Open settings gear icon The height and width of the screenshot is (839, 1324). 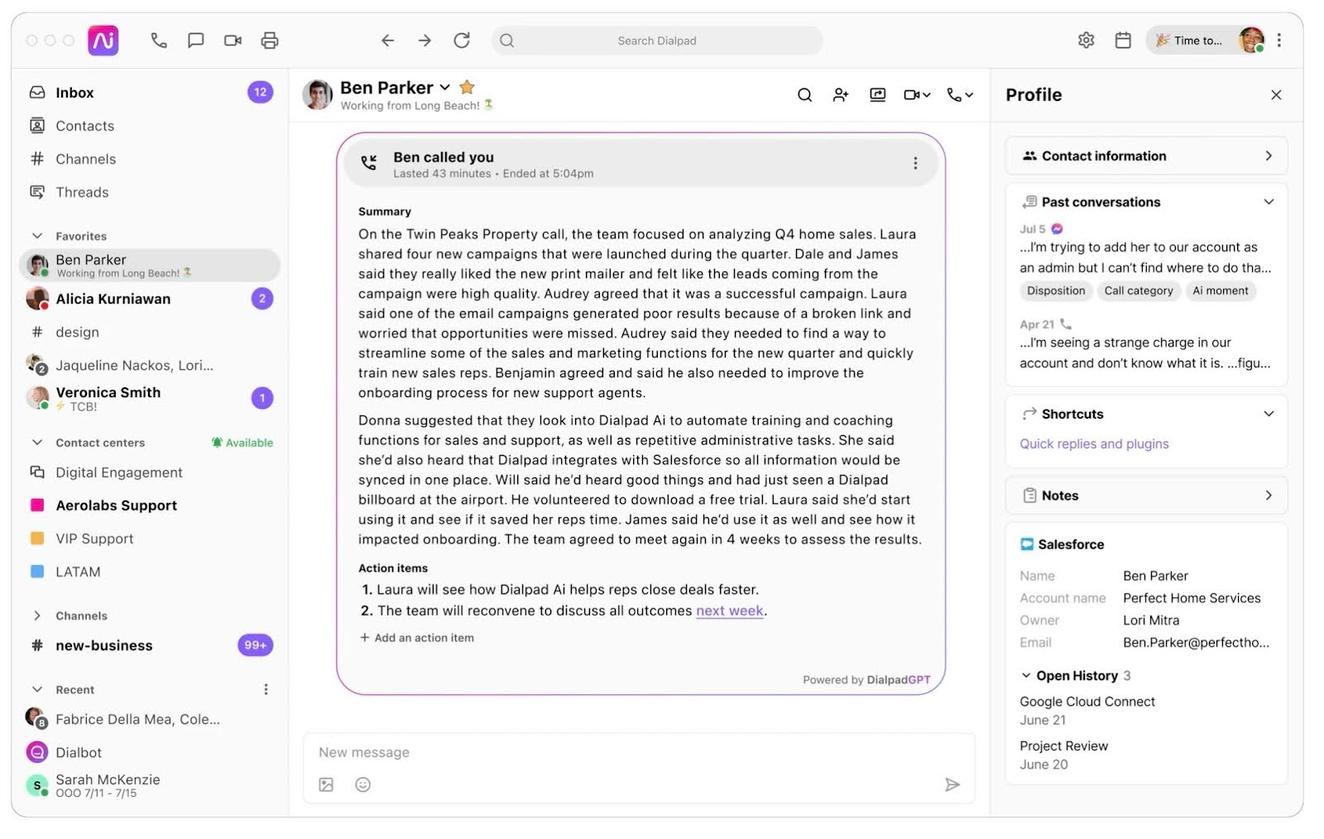point(1086,40)
